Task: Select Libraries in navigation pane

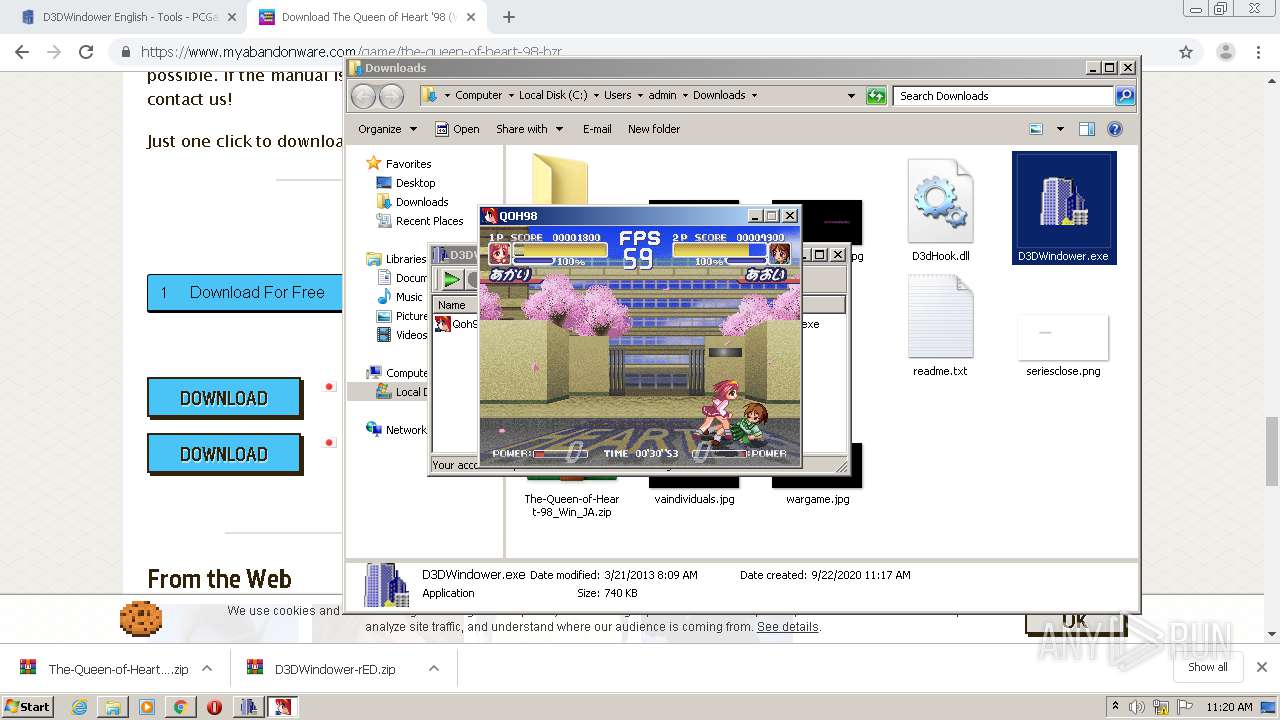Action: (398, 259)
